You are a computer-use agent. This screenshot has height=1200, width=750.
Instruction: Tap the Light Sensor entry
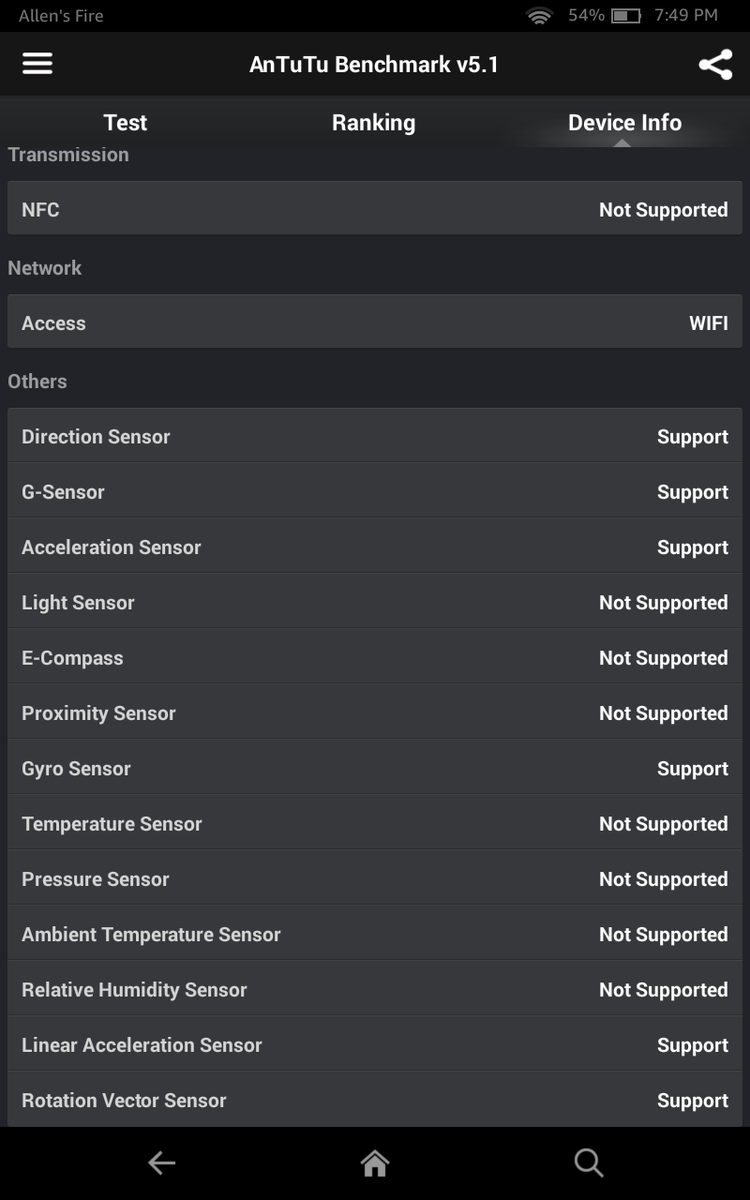pos(375,602)
